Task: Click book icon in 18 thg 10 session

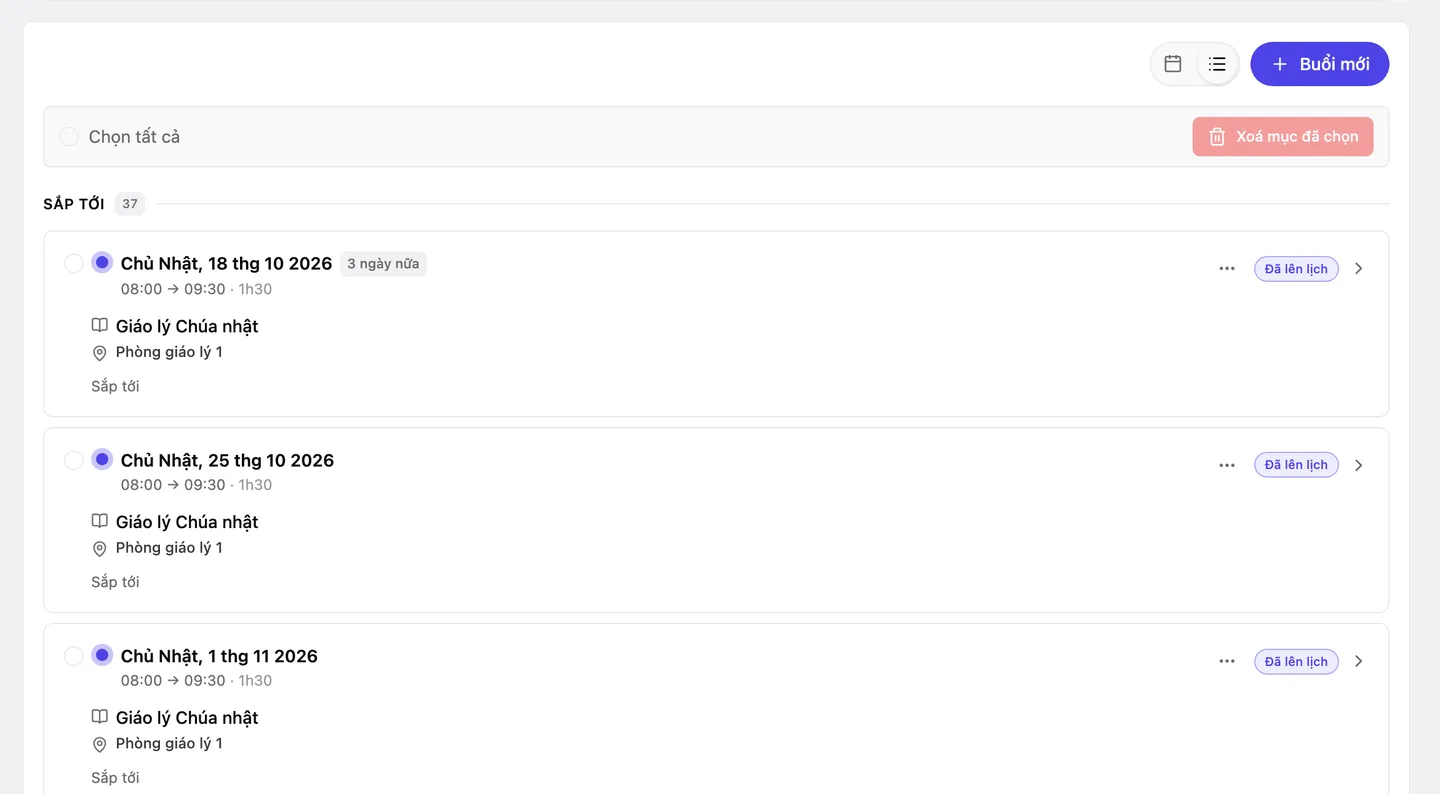Action: 100,326
